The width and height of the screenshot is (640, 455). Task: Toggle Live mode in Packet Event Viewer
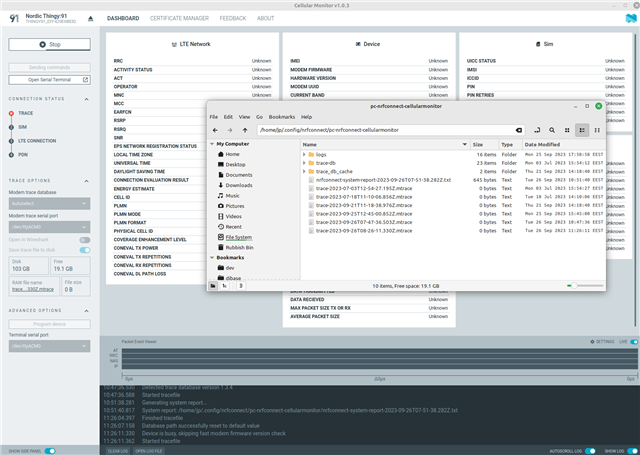point(634,342)
